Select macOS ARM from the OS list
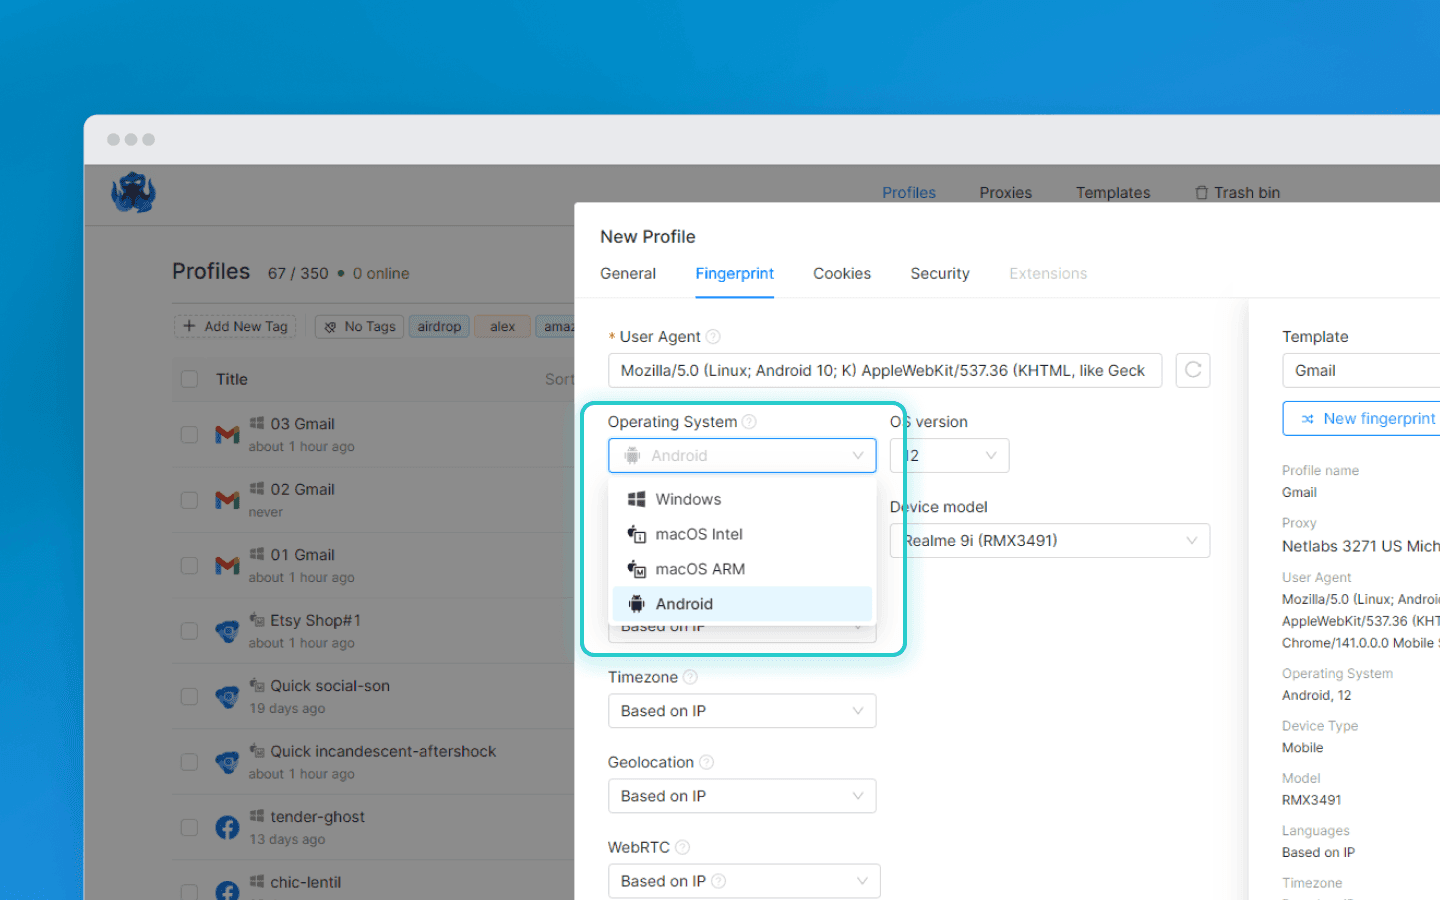The image size is (1440, 900). pyautogui.click(x=742, y=569)
